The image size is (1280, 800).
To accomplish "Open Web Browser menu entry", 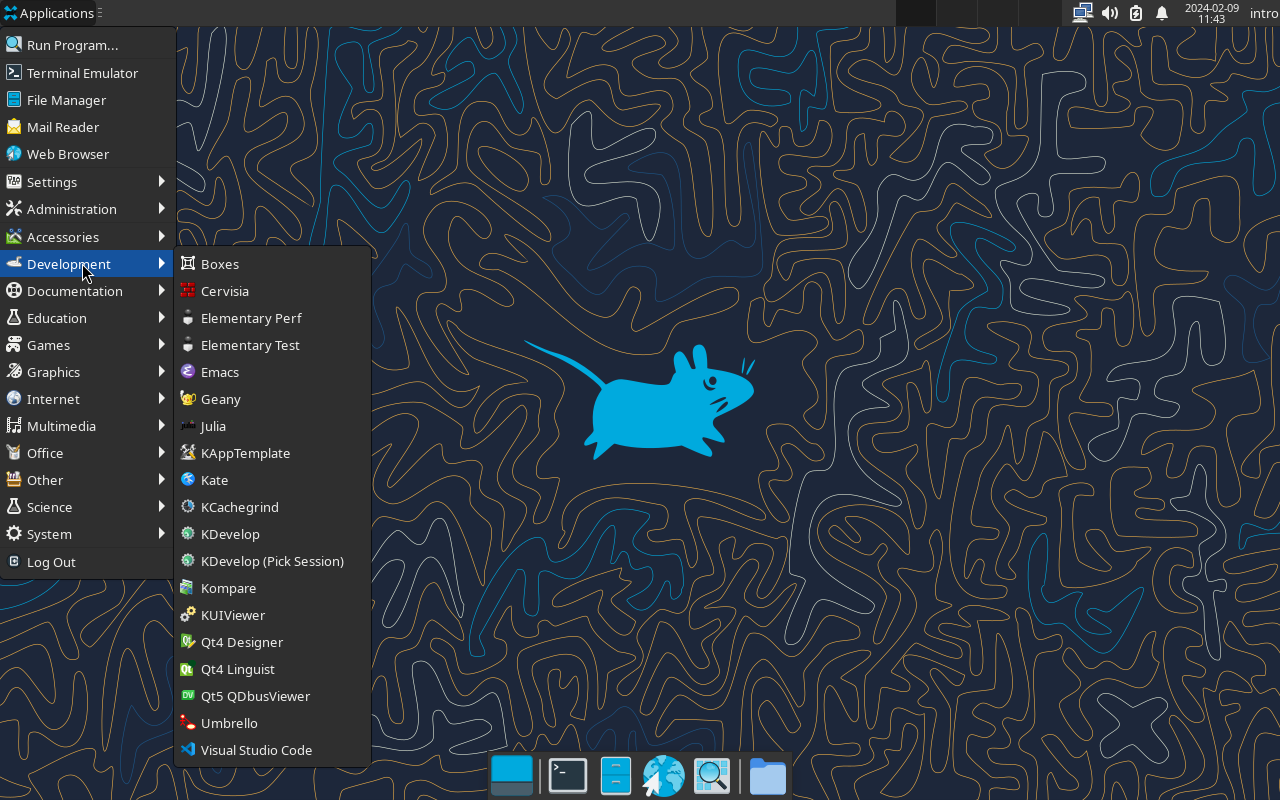I will click(x=88, y=154).
